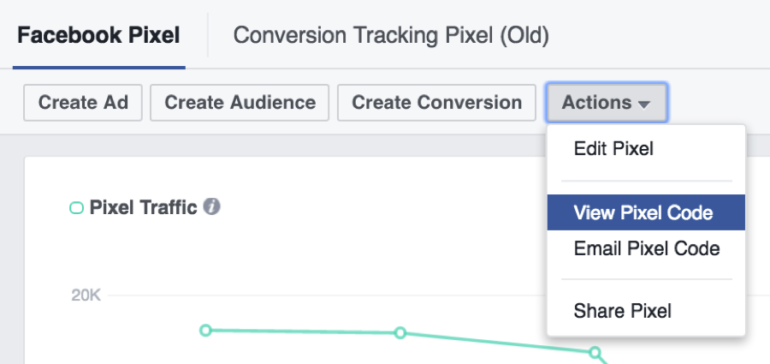This screenshot has width=770, height=364.
Task: Click the Pixel Traffic info icon
Action: coord(212,207)
